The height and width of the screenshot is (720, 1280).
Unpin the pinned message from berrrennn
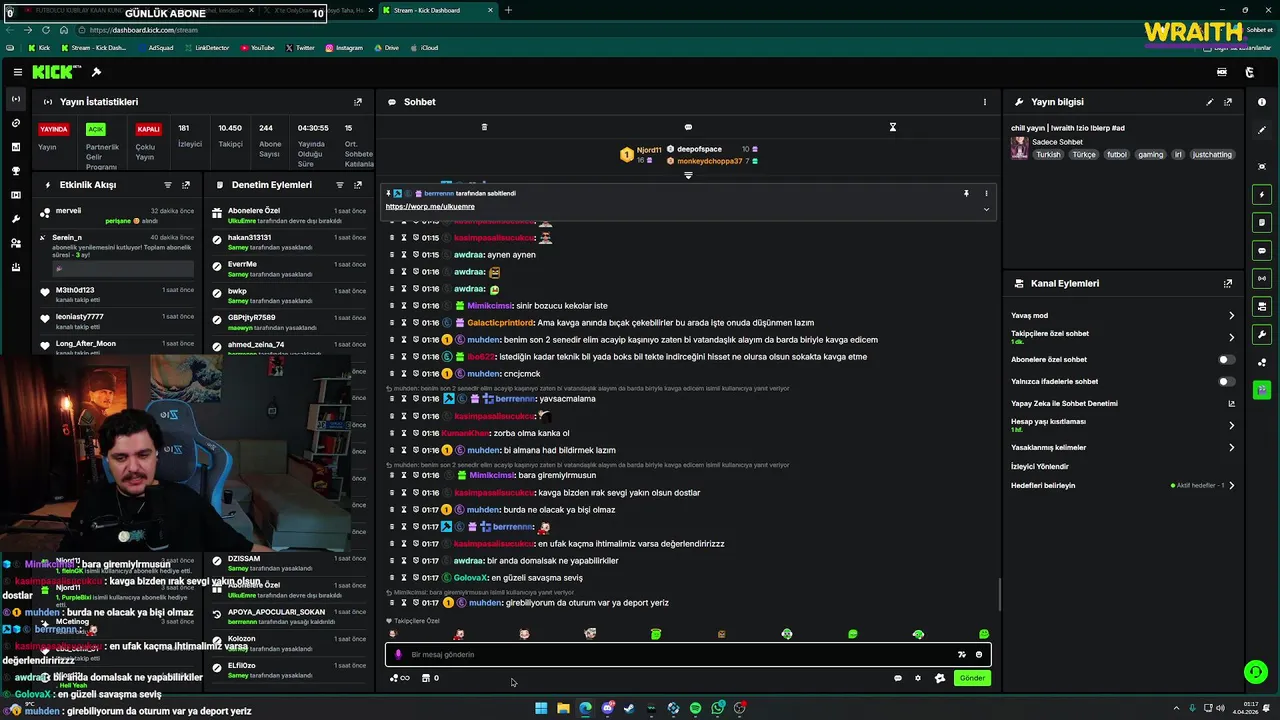966,193
